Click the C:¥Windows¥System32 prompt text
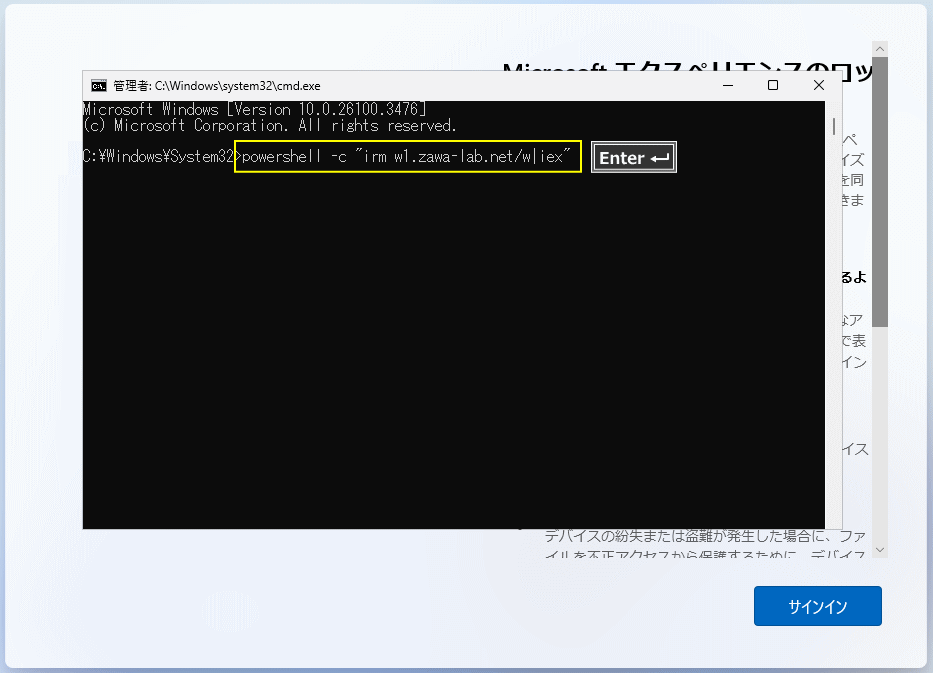The height and width of the screenshot is (673, 933). coord(159,156)
